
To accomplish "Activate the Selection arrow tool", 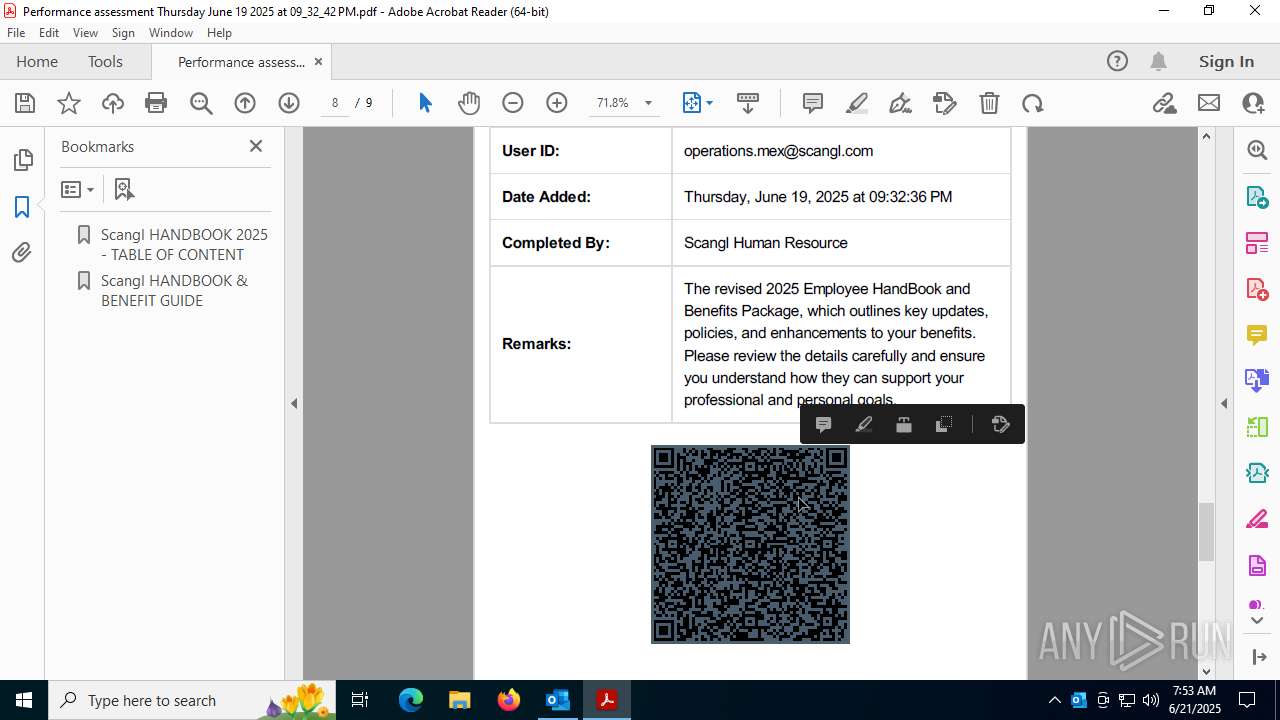I will 425,103.
